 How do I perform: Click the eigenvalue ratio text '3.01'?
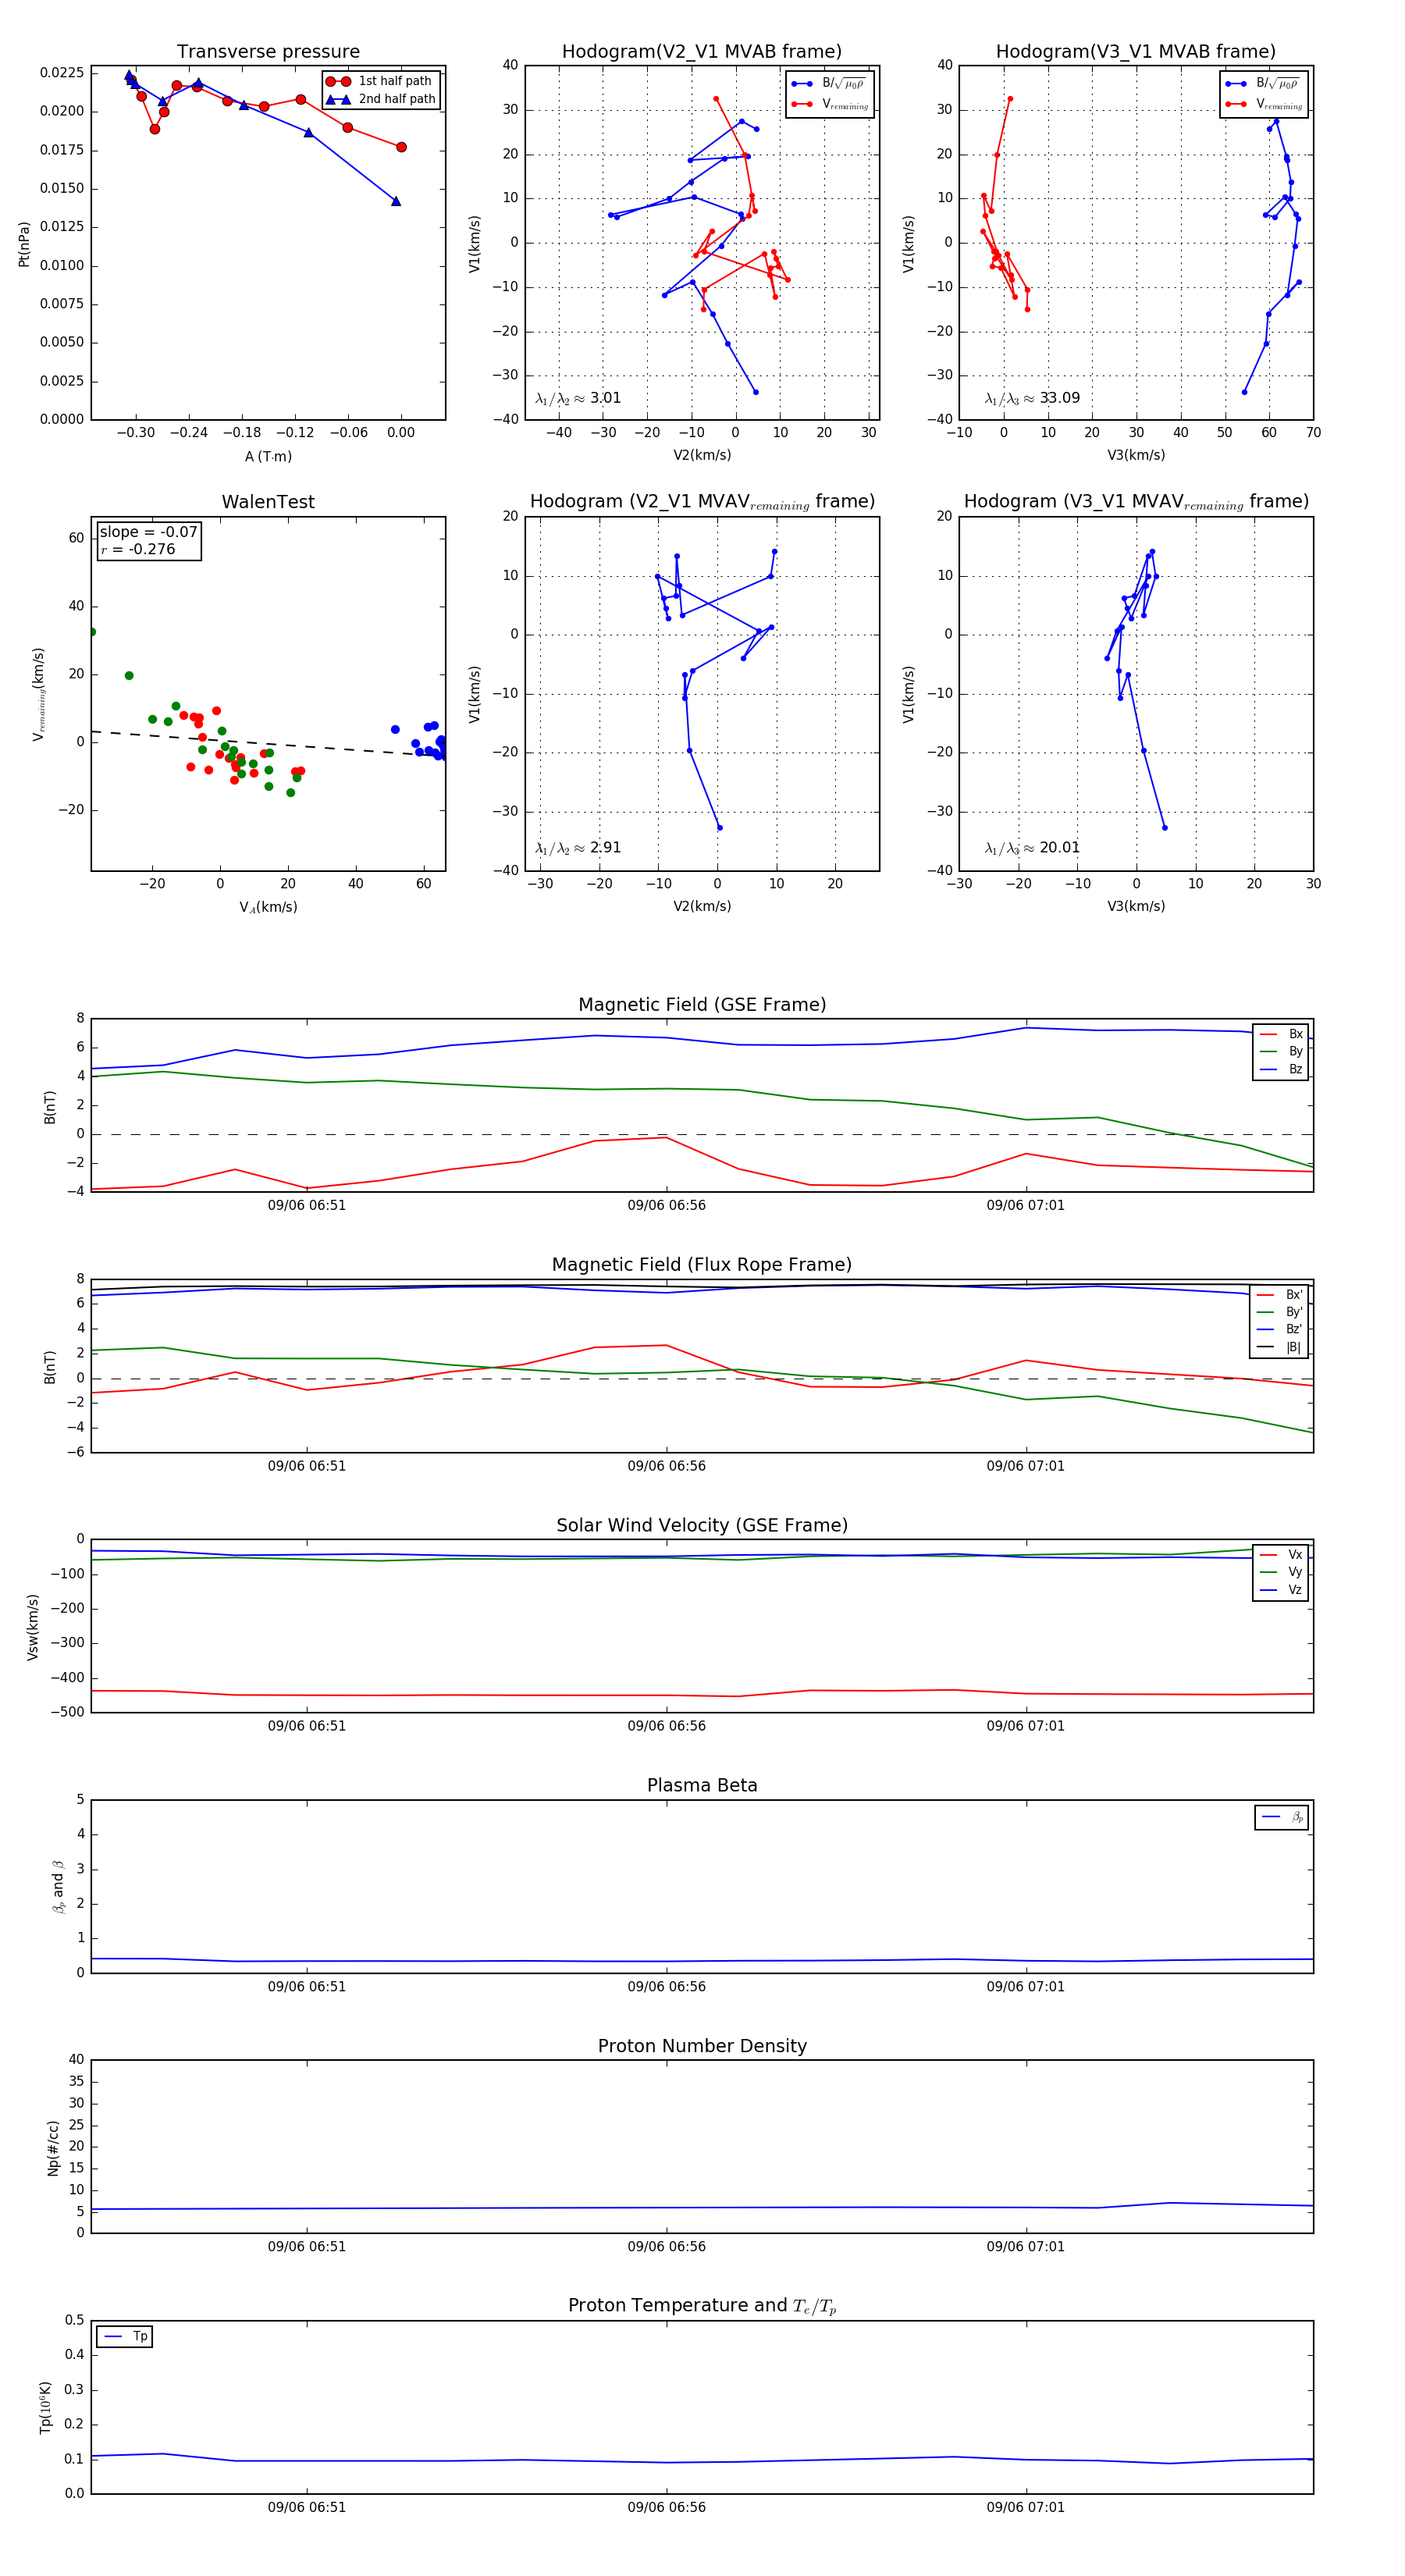pos(605,398)
